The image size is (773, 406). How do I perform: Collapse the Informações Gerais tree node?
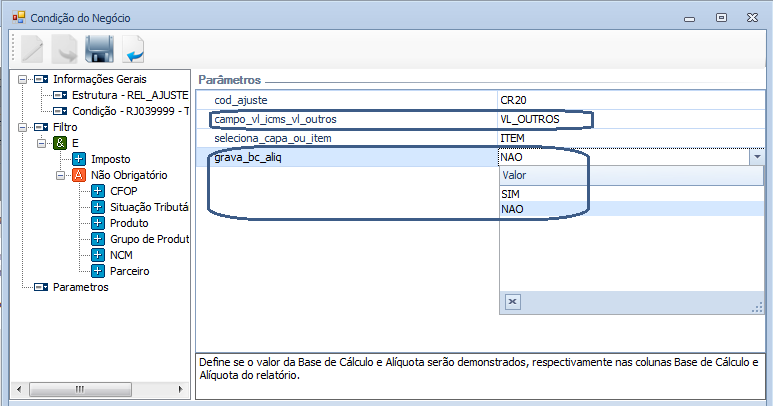pos(23,79)
